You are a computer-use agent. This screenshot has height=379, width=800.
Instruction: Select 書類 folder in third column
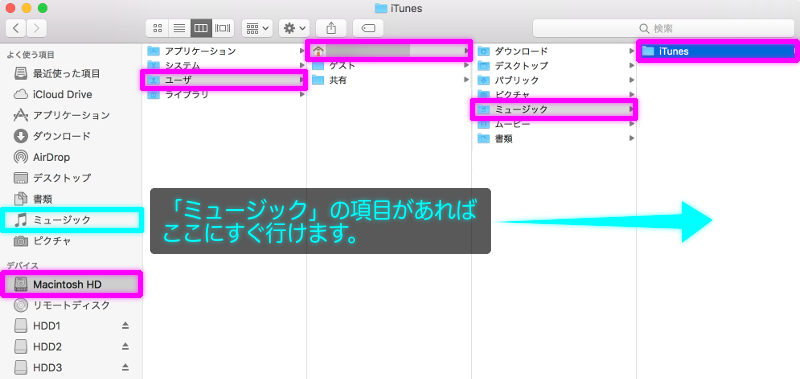pos(554,138)
